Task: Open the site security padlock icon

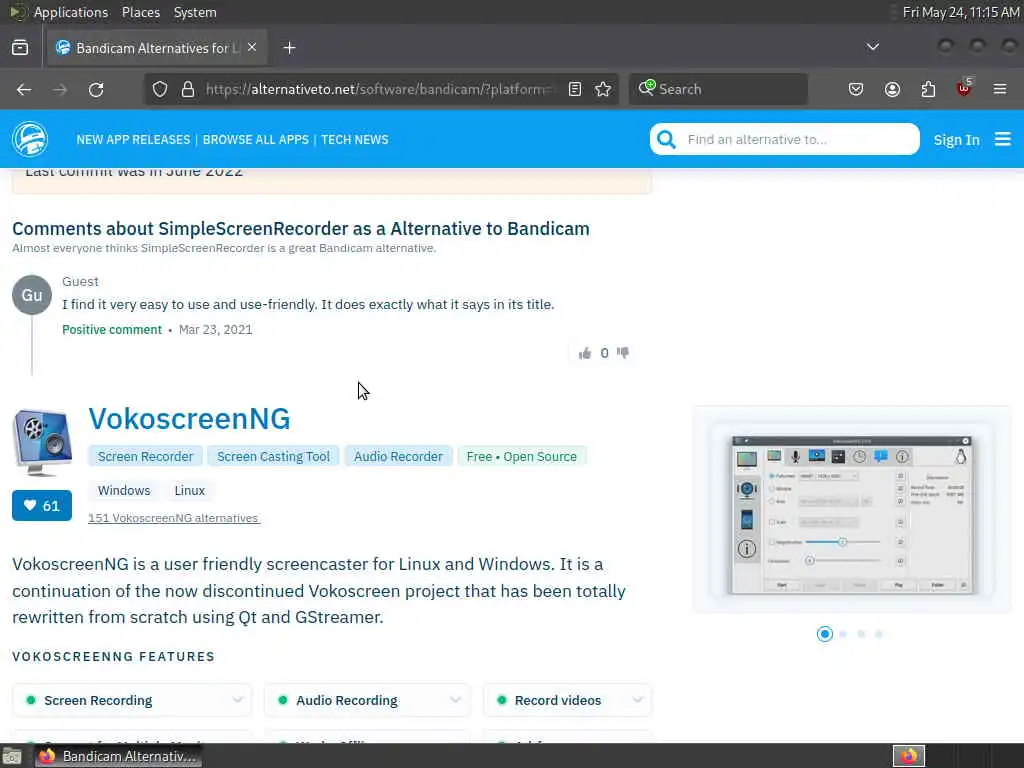Action: pyautogui.click(x=188, y=89)
